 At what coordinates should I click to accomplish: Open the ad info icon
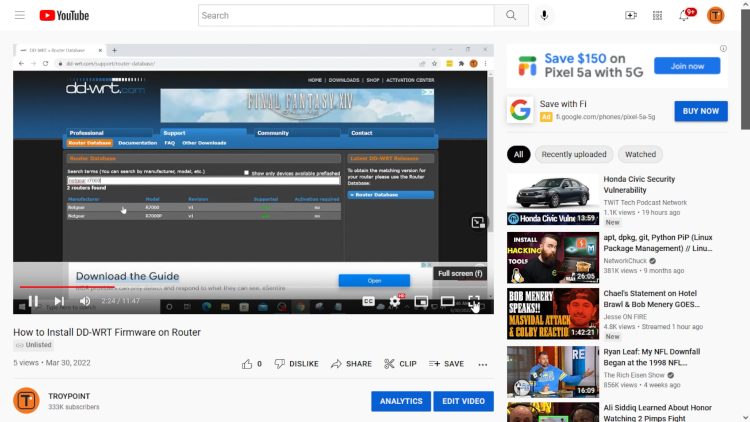[x=723, y=48]
